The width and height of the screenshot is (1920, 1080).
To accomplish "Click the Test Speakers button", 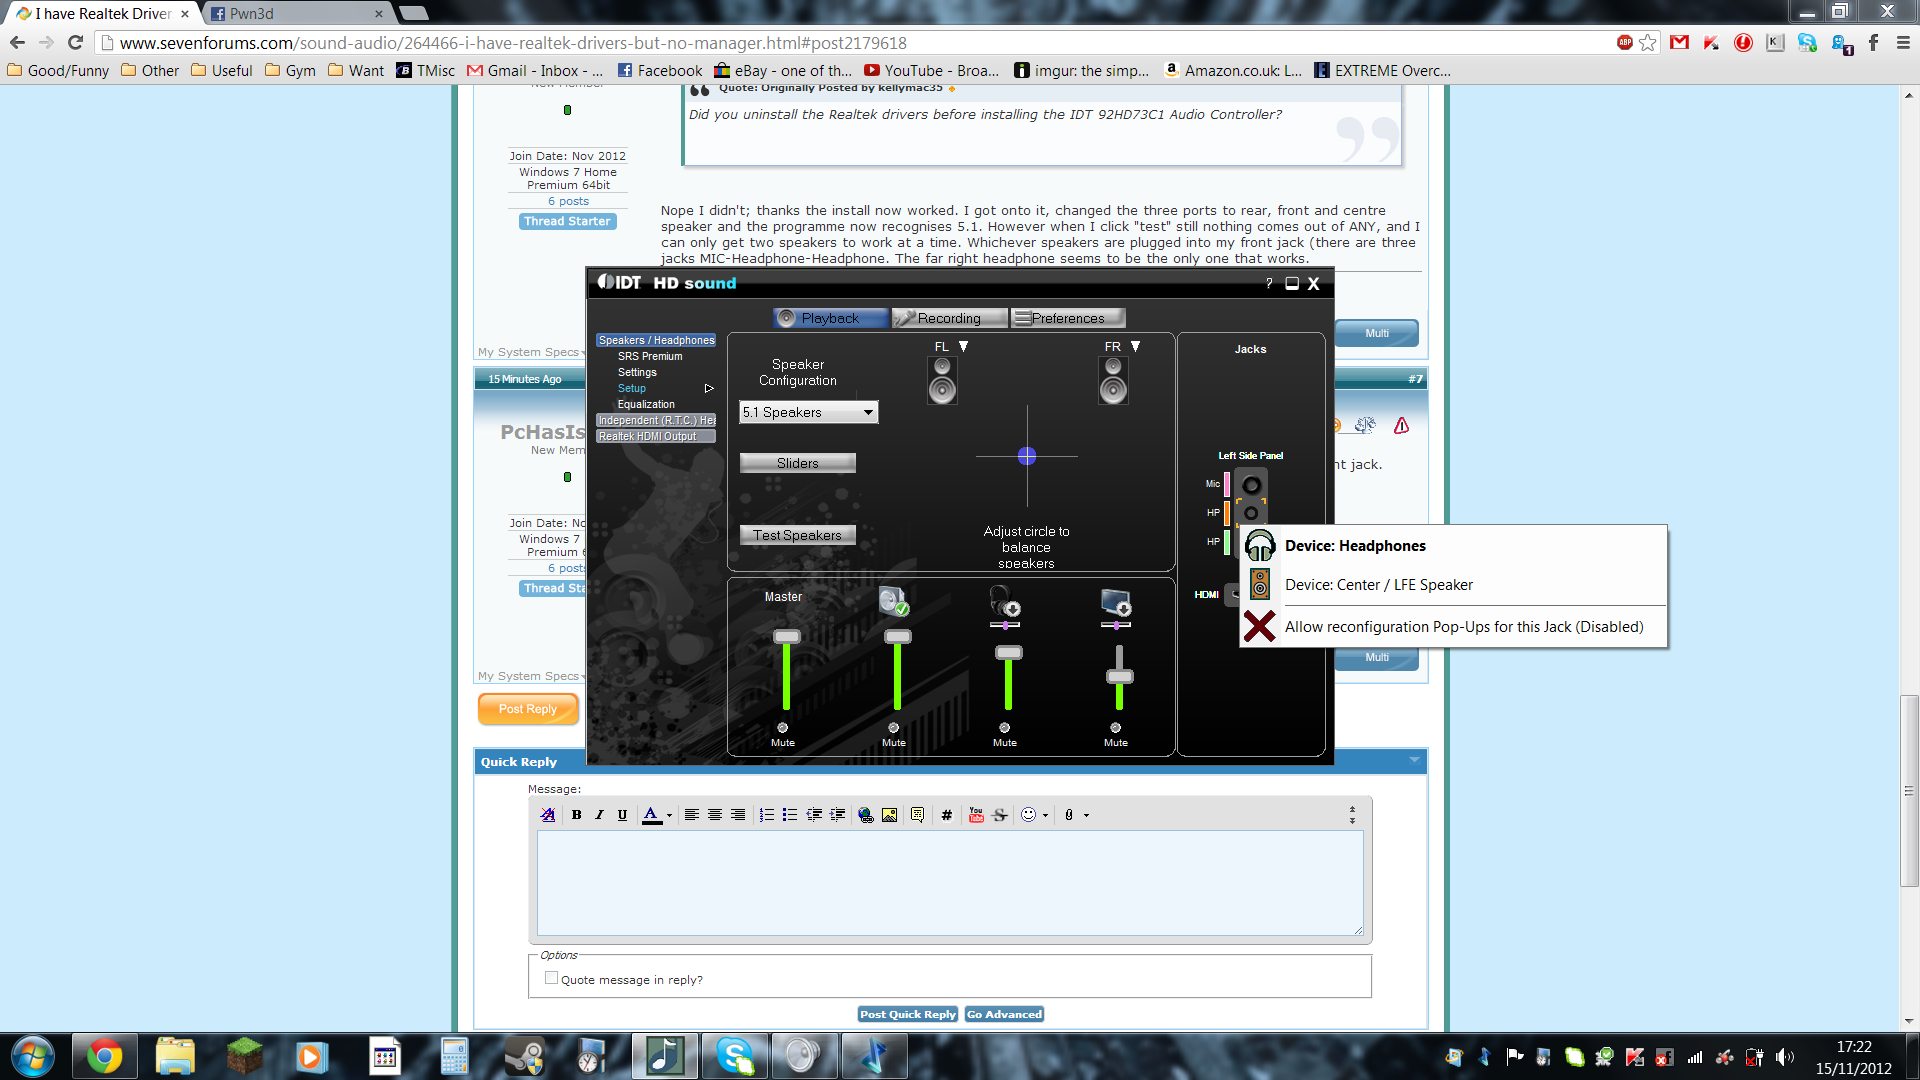I will [798, 535].
